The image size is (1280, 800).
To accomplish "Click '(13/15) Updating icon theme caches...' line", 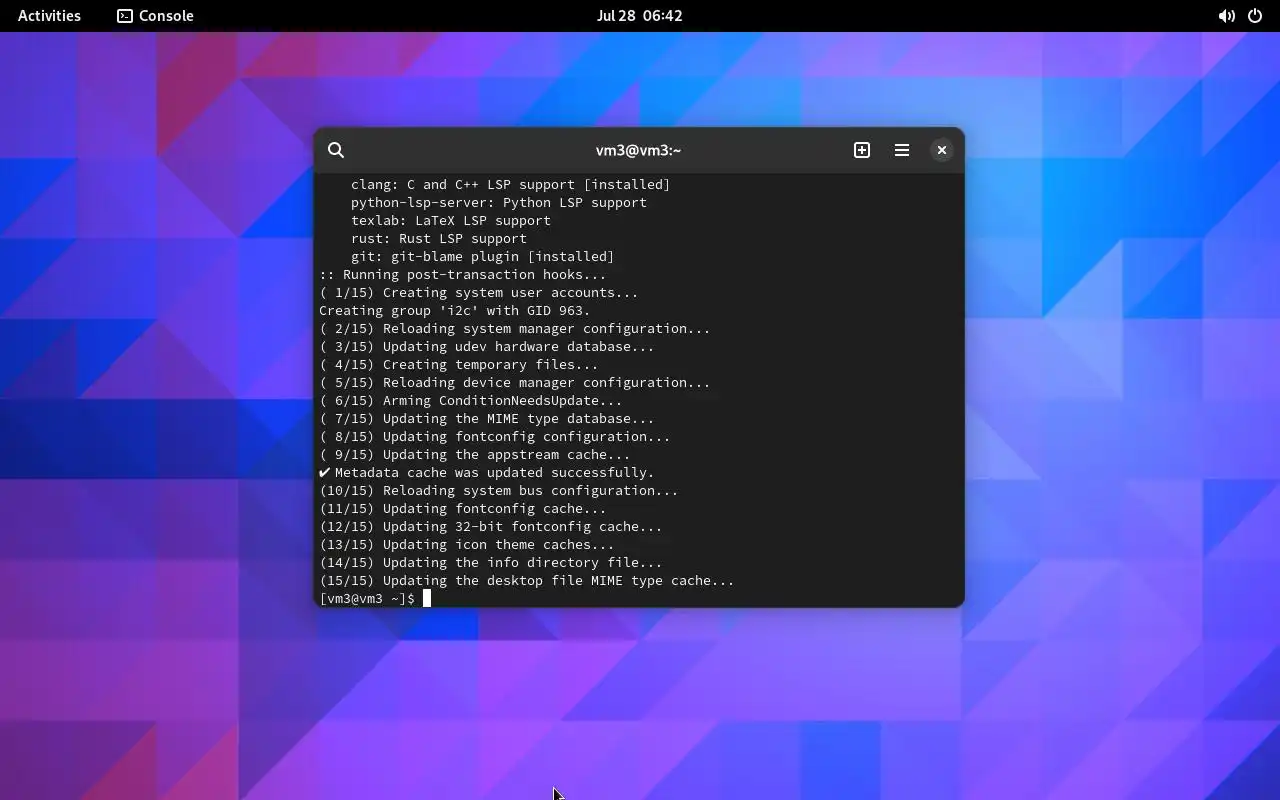I will [x=467, y=544].
